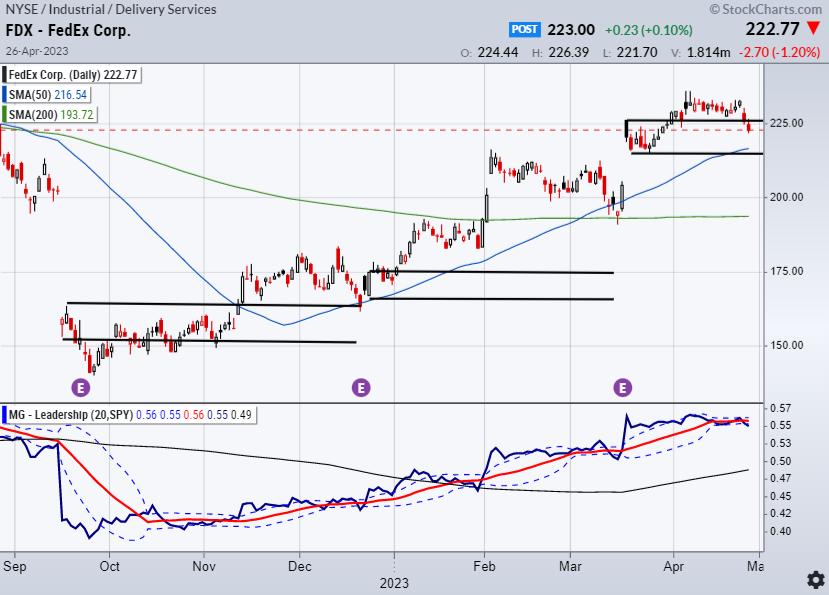Click the NYSE / Industrial / Delivery Services breadcrumb

[110, 10]
